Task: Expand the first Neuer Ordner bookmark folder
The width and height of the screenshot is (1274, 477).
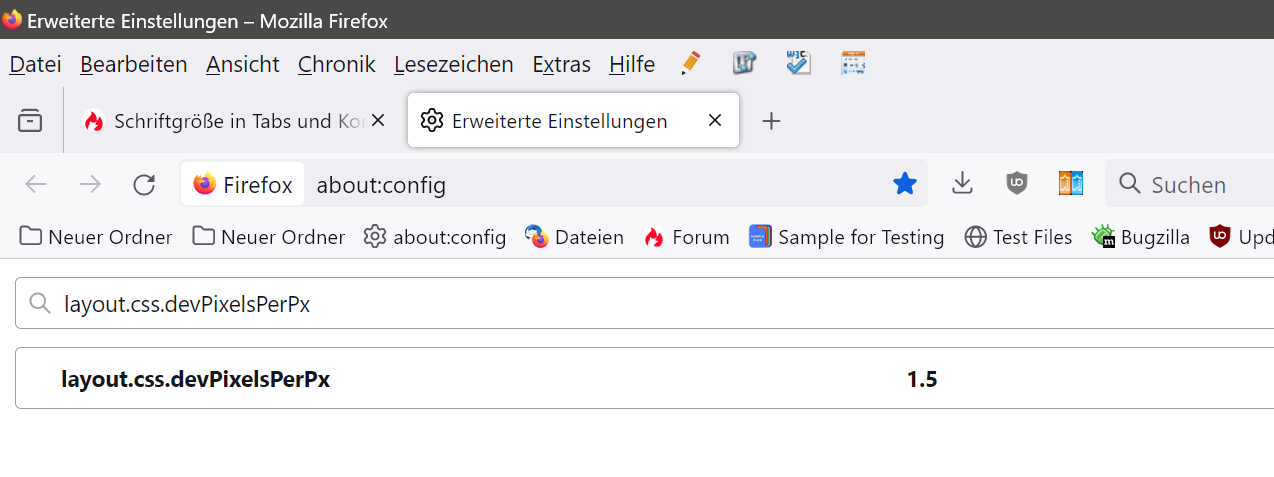Action: coord(96,237)
